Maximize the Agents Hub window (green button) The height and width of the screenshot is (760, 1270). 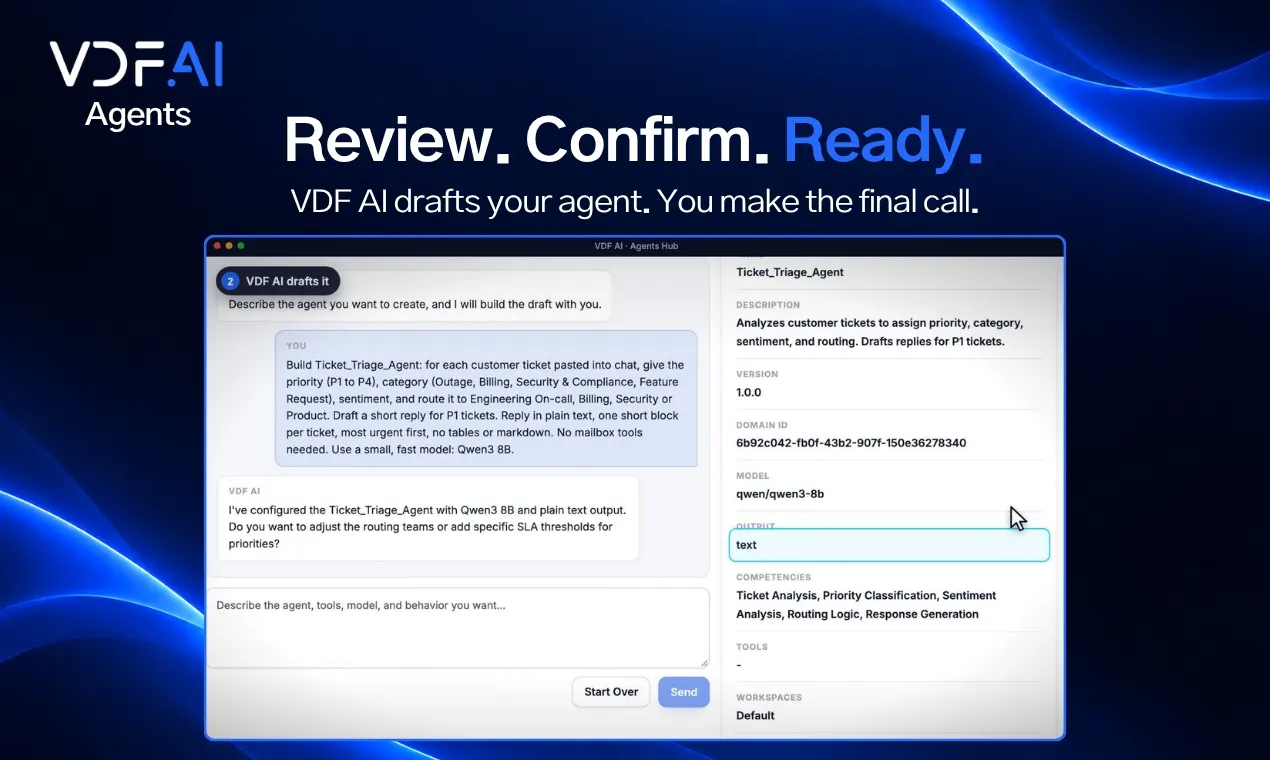pos(240,246)
